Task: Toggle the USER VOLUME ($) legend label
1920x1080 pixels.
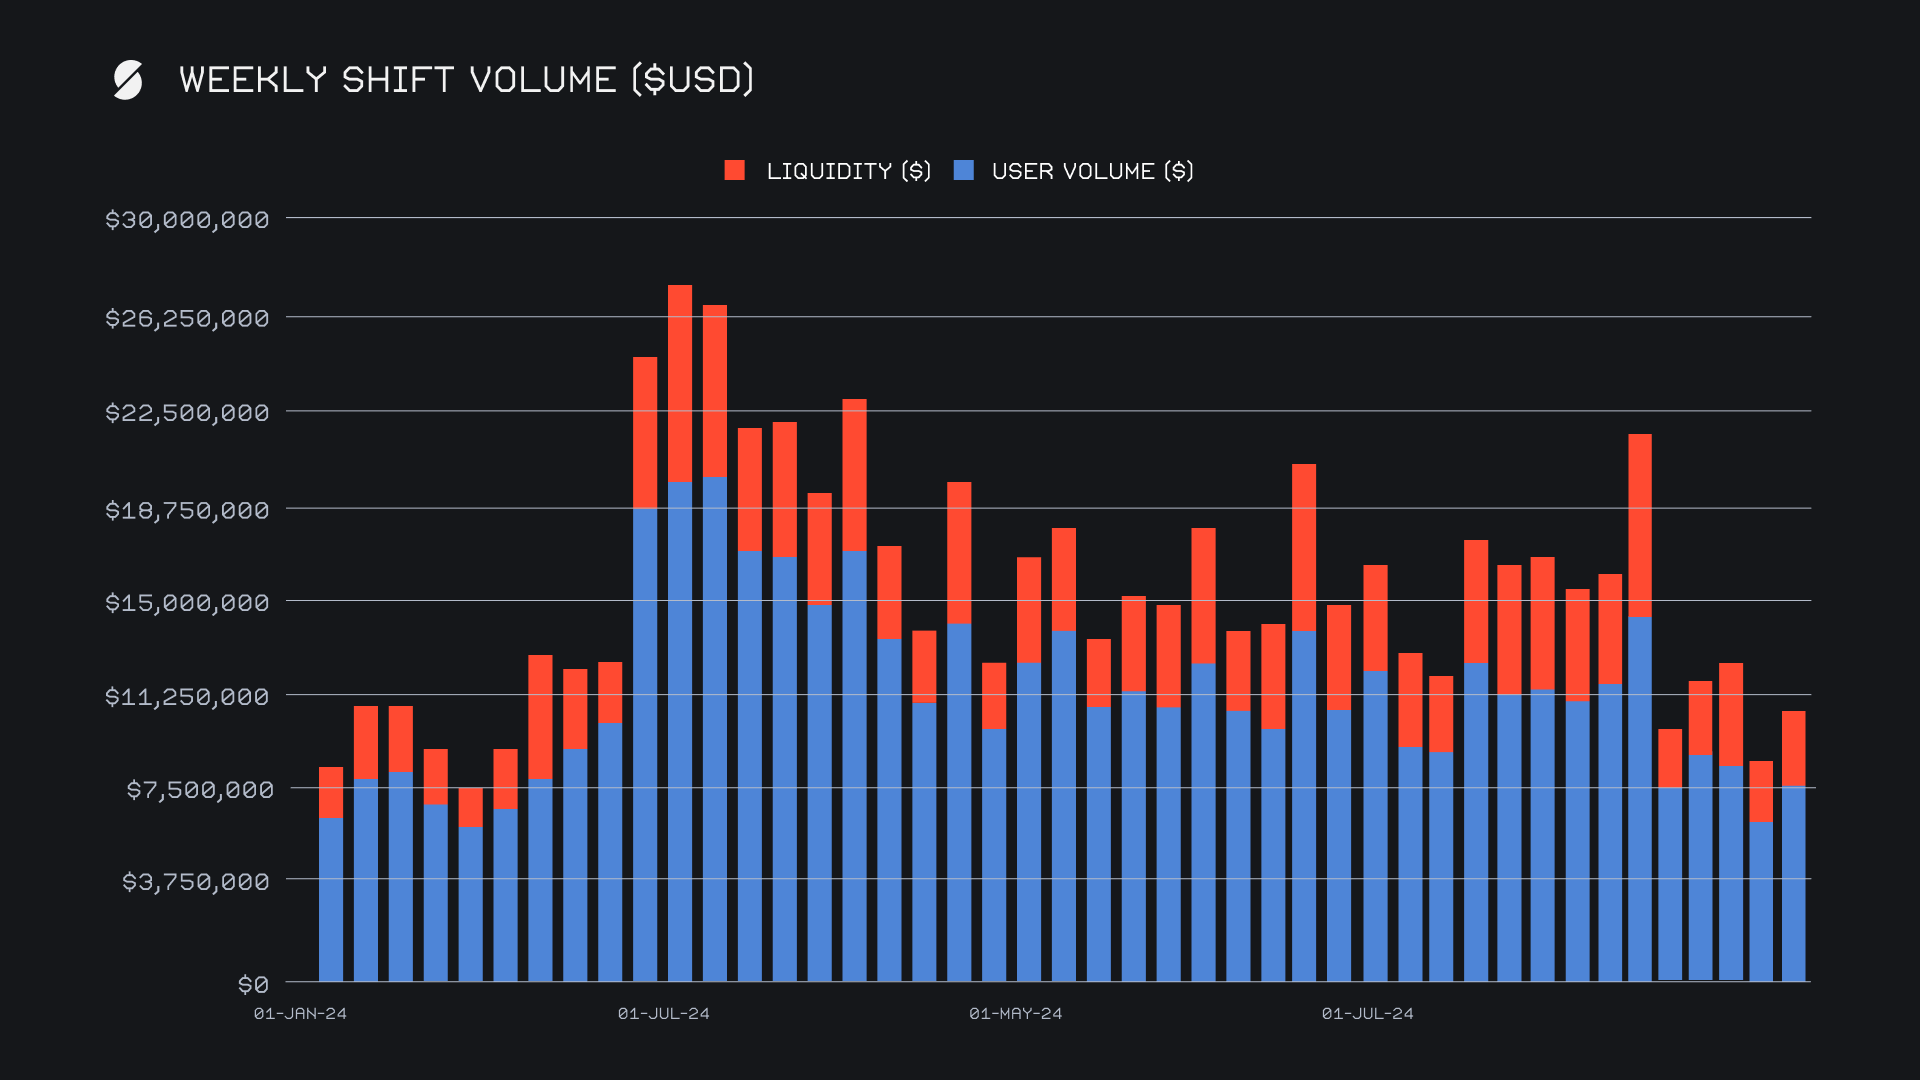Action: [x=1092, y=171]
